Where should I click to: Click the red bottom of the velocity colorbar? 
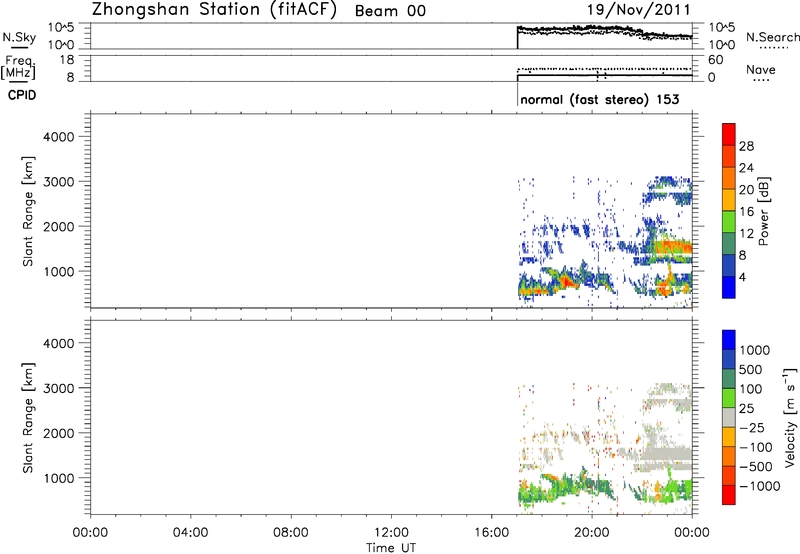[729, 495]
